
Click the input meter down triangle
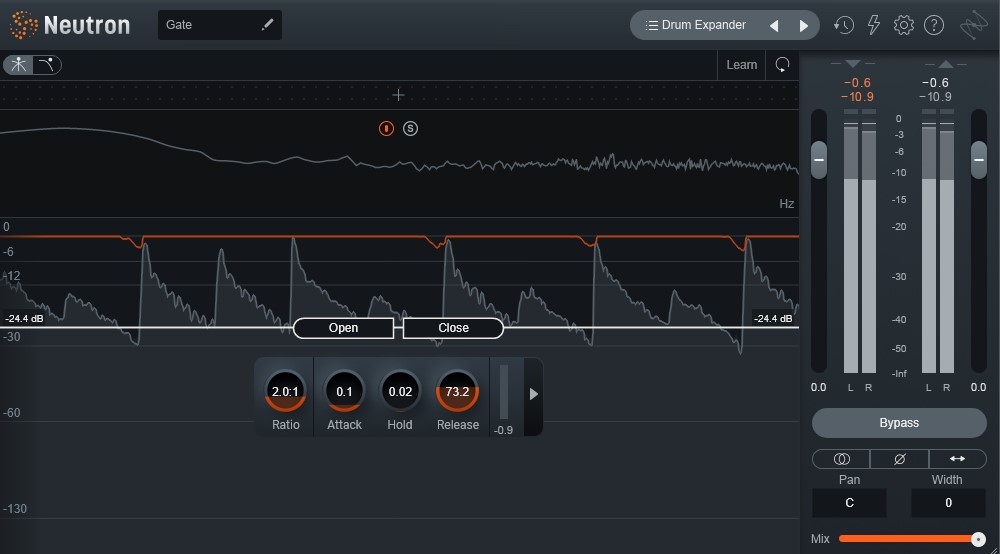point(853,64)
